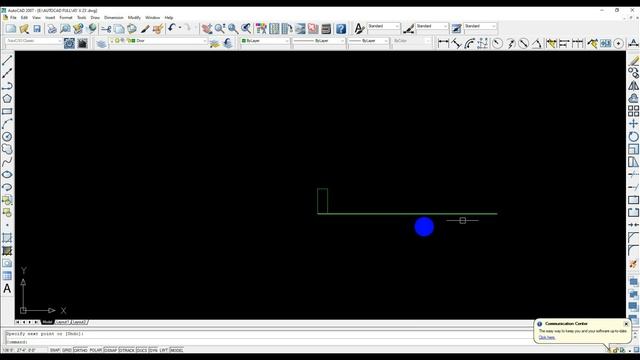The width and height of the screenshot is (640, 360).
Task: Select the Circle draw tool
Action: coord(7,136)
